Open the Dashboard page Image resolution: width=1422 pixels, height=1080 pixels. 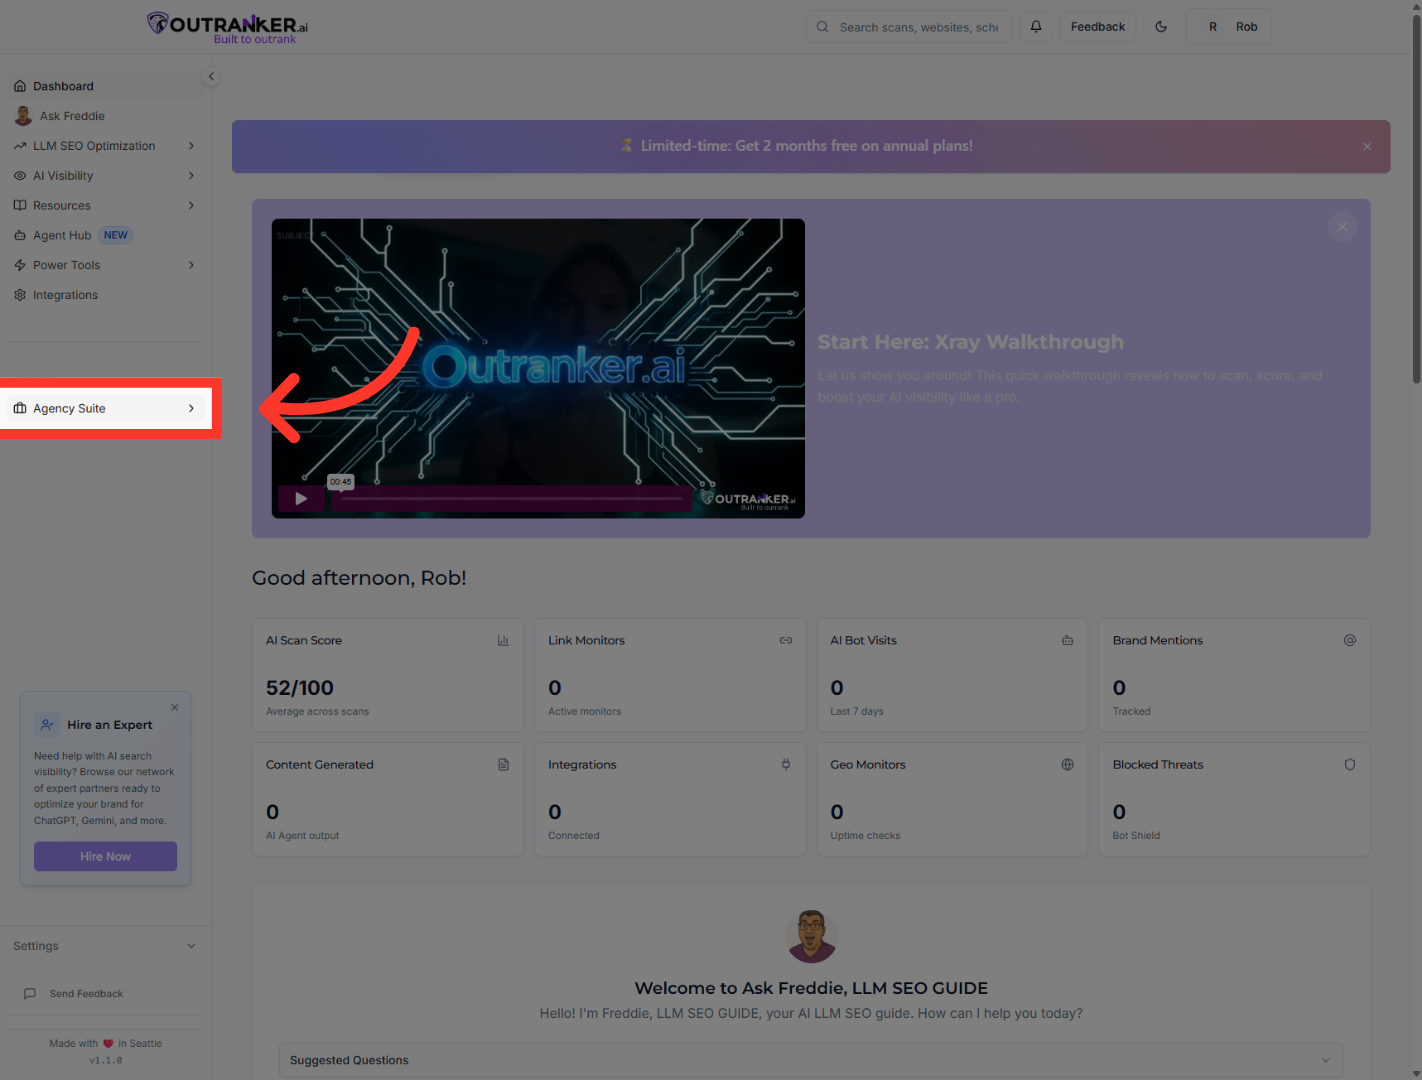tap(105, 86)
